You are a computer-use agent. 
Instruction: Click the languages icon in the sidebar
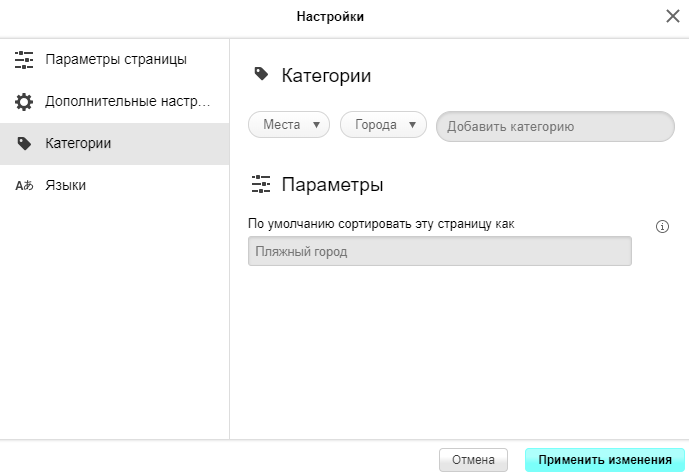coord(24,186)
